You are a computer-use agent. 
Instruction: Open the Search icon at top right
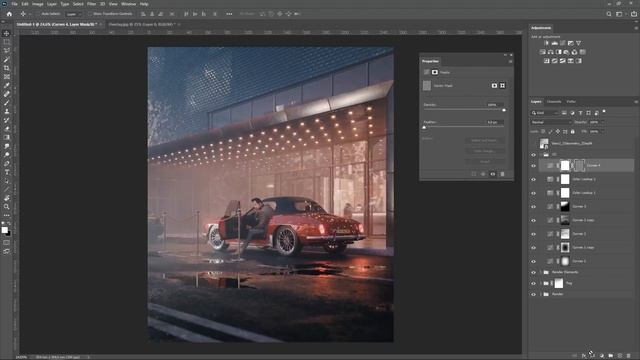tap(609, 14)
